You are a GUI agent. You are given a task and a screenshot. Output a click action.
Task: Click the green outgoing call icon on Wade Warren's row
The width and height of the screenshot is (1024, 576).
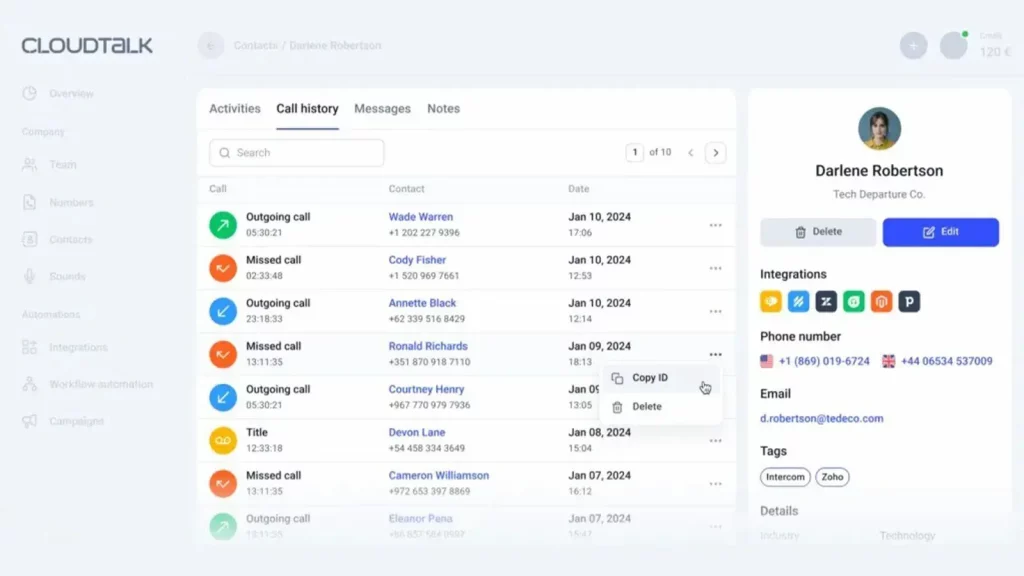pos(222,223)
